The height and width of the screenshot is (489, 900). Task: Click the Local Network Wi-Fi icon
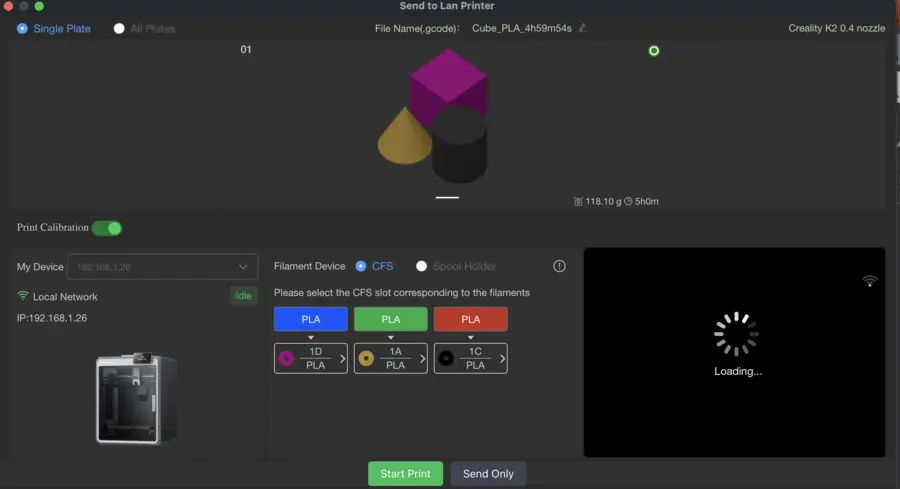click(23, 296)
